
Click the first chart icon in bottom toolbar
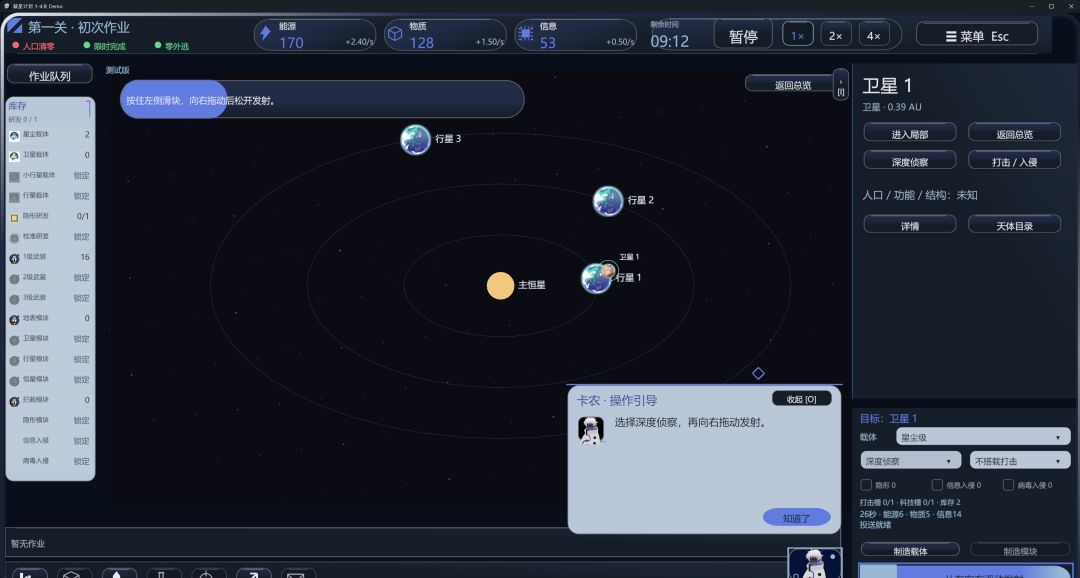coord(28,574)
